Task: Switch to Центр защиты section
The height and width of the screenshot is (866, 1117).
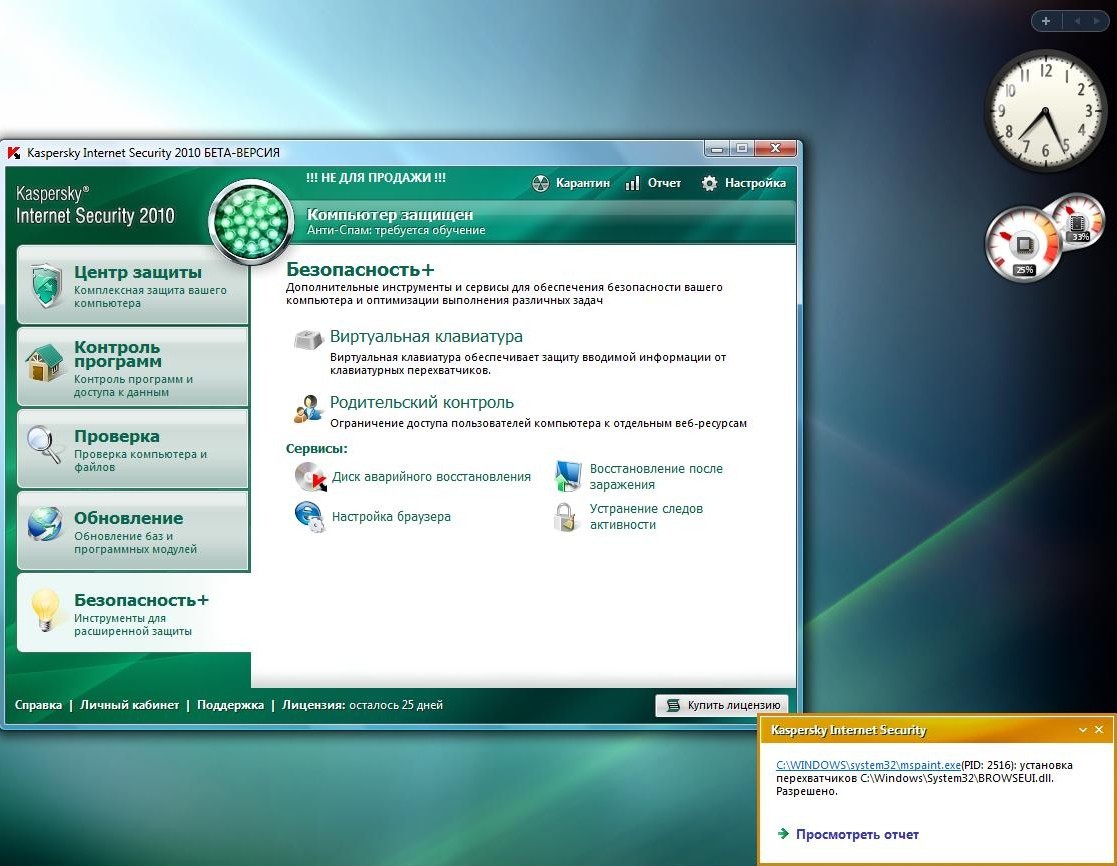Action: (x=133, y=285)
